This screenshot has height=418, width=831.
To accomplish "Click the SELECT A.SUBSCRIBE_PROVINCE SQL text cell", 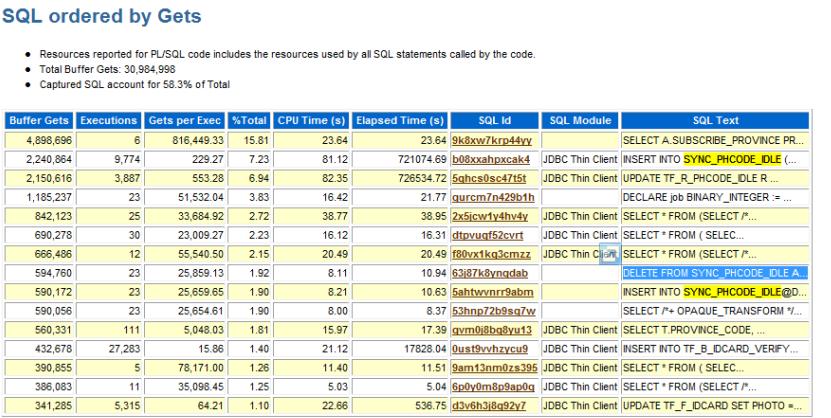I will pos(715,140).
